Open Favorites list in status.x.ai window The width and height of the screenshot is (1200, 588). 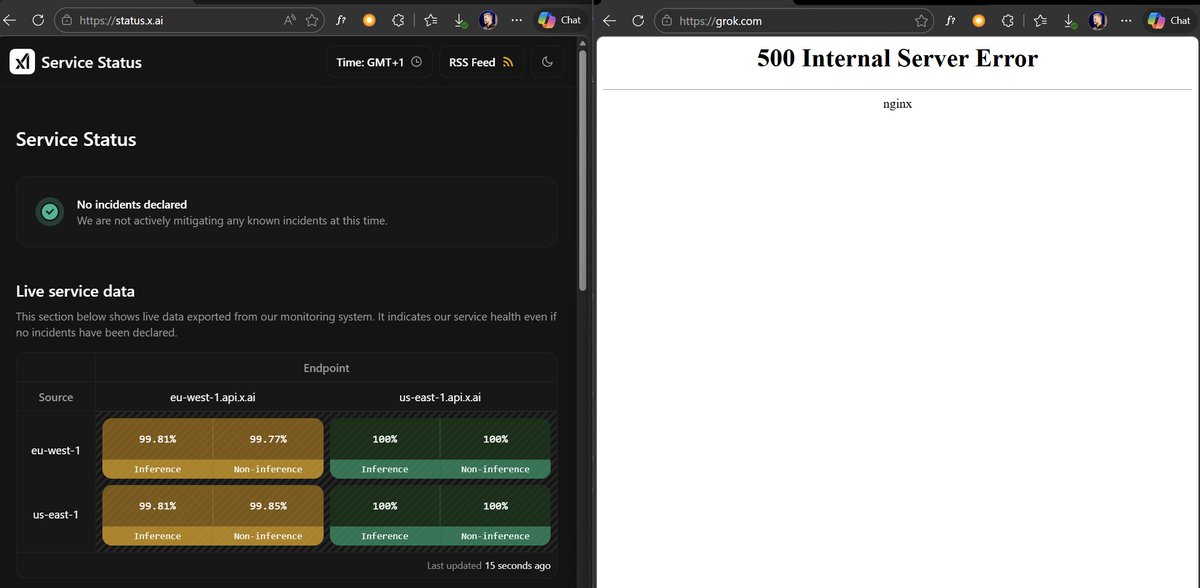431,20
